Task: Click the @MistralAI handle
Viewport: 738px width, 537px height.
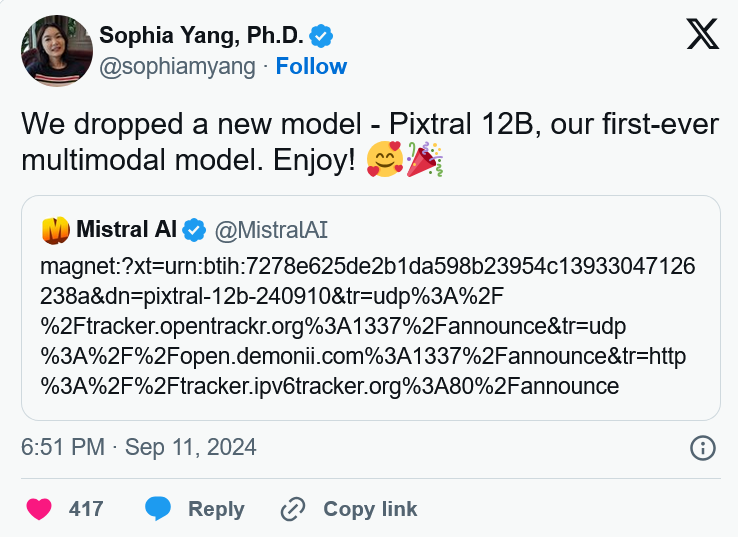Action: click(x=271, y=231)
